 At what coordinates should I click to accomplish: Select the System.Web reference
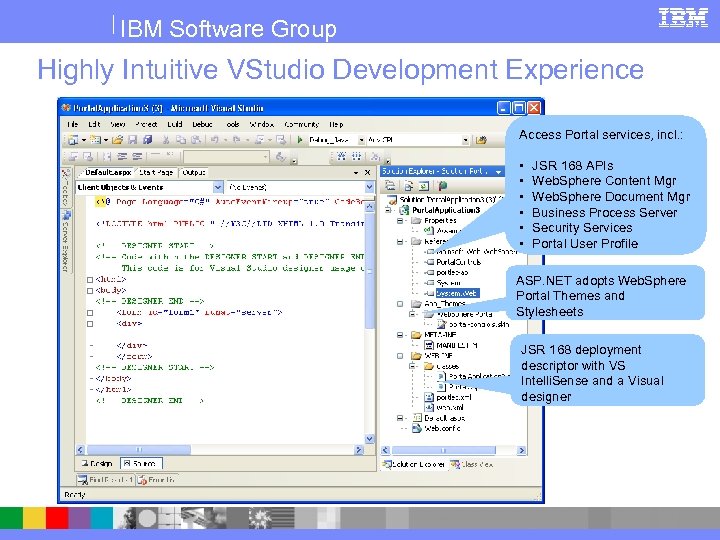456,293
